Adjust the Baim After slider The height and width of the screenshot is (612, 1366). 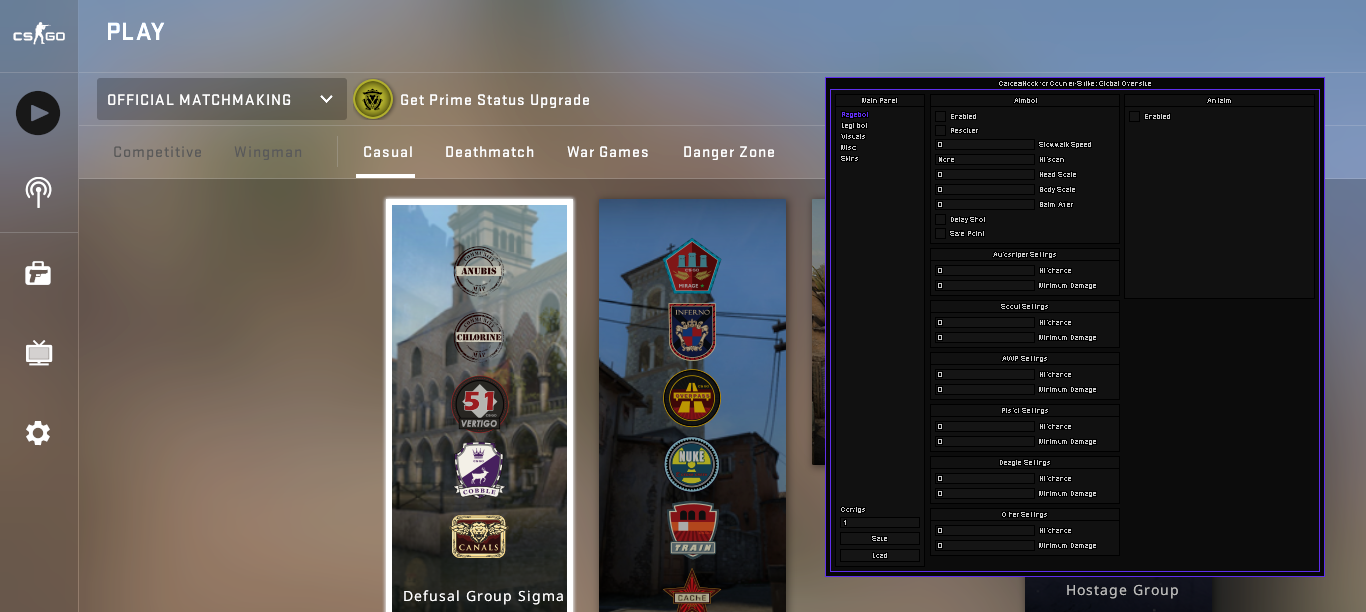[x=985, y=205]
